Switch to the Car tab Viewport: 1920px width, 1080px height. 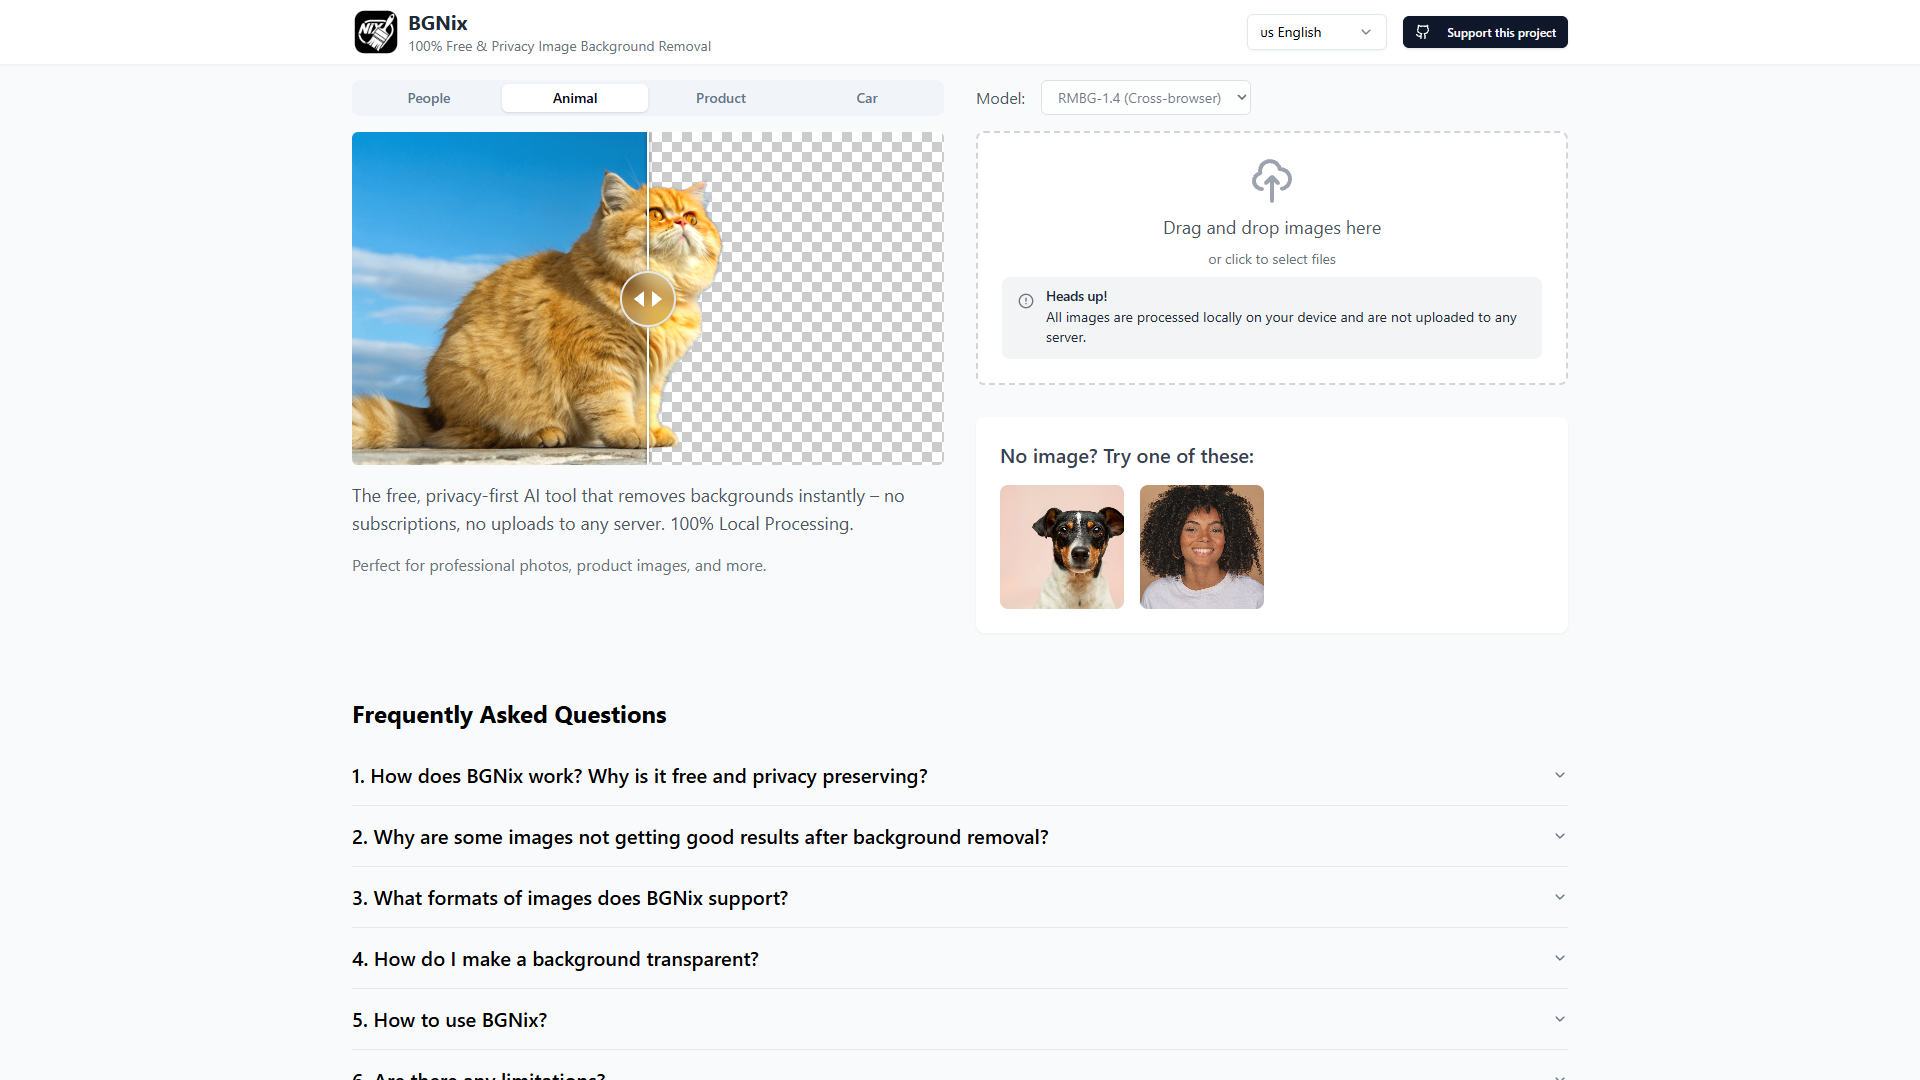point(867,98)
